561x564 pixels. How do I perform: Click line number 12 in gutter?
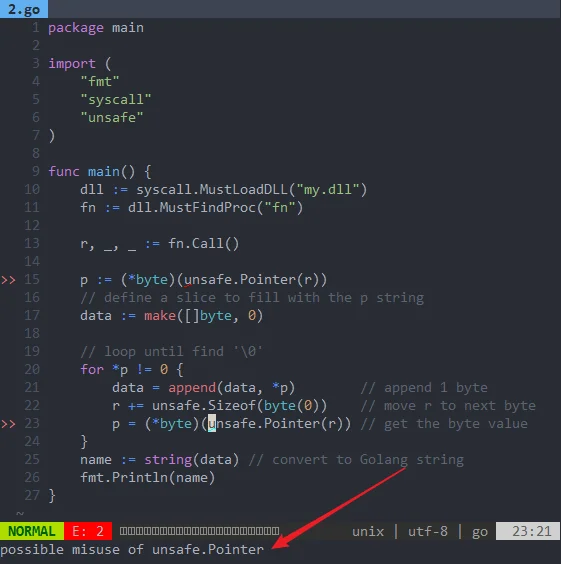click(32, 226)
